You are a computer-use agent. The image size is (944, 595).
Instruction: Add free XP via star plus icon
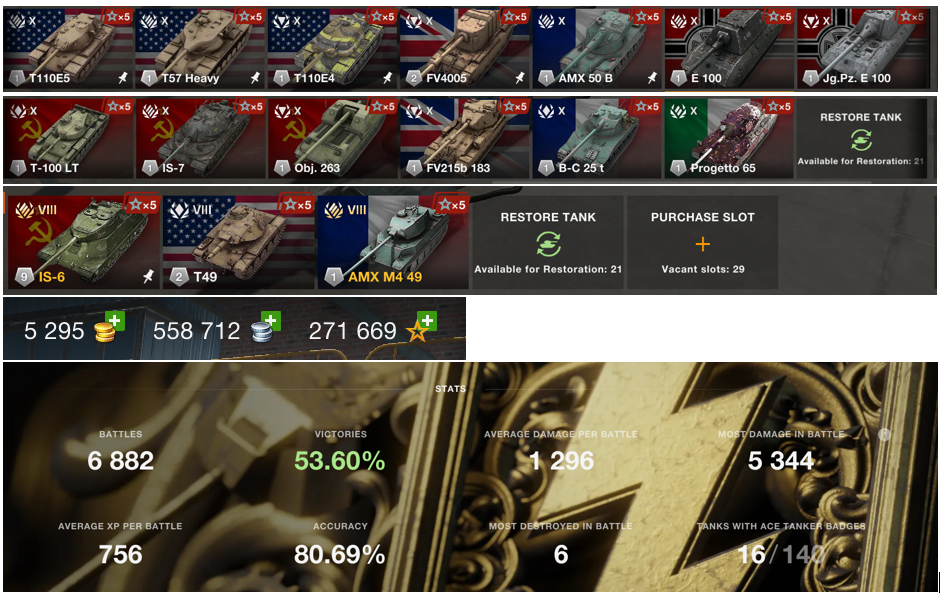point(427,321)
